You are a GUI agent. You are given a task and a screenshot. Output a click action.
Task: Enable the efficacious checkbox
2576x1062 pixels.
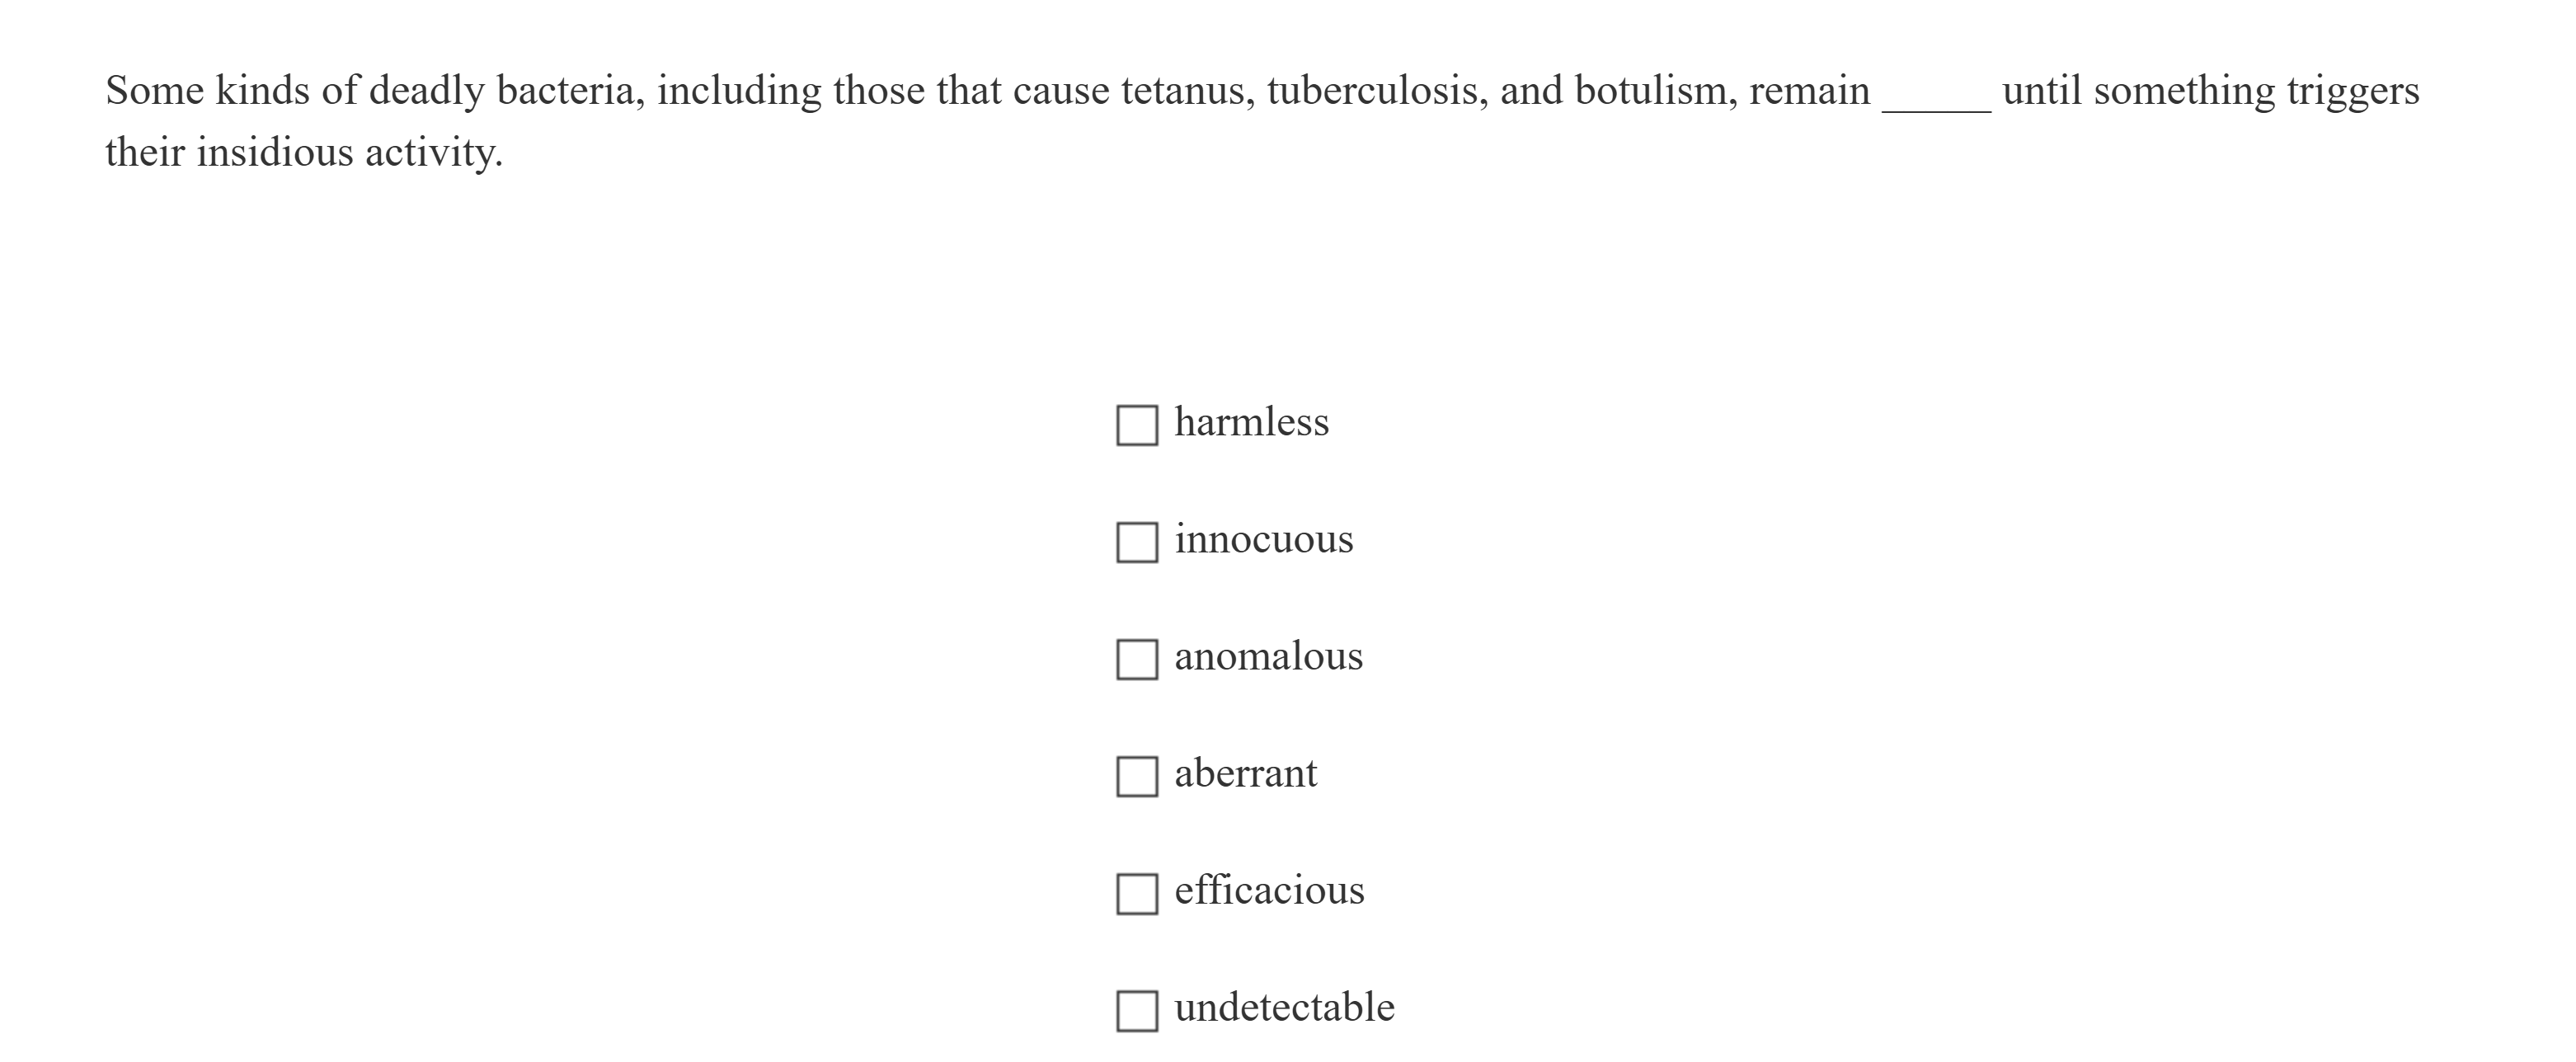click(1137, 893)
